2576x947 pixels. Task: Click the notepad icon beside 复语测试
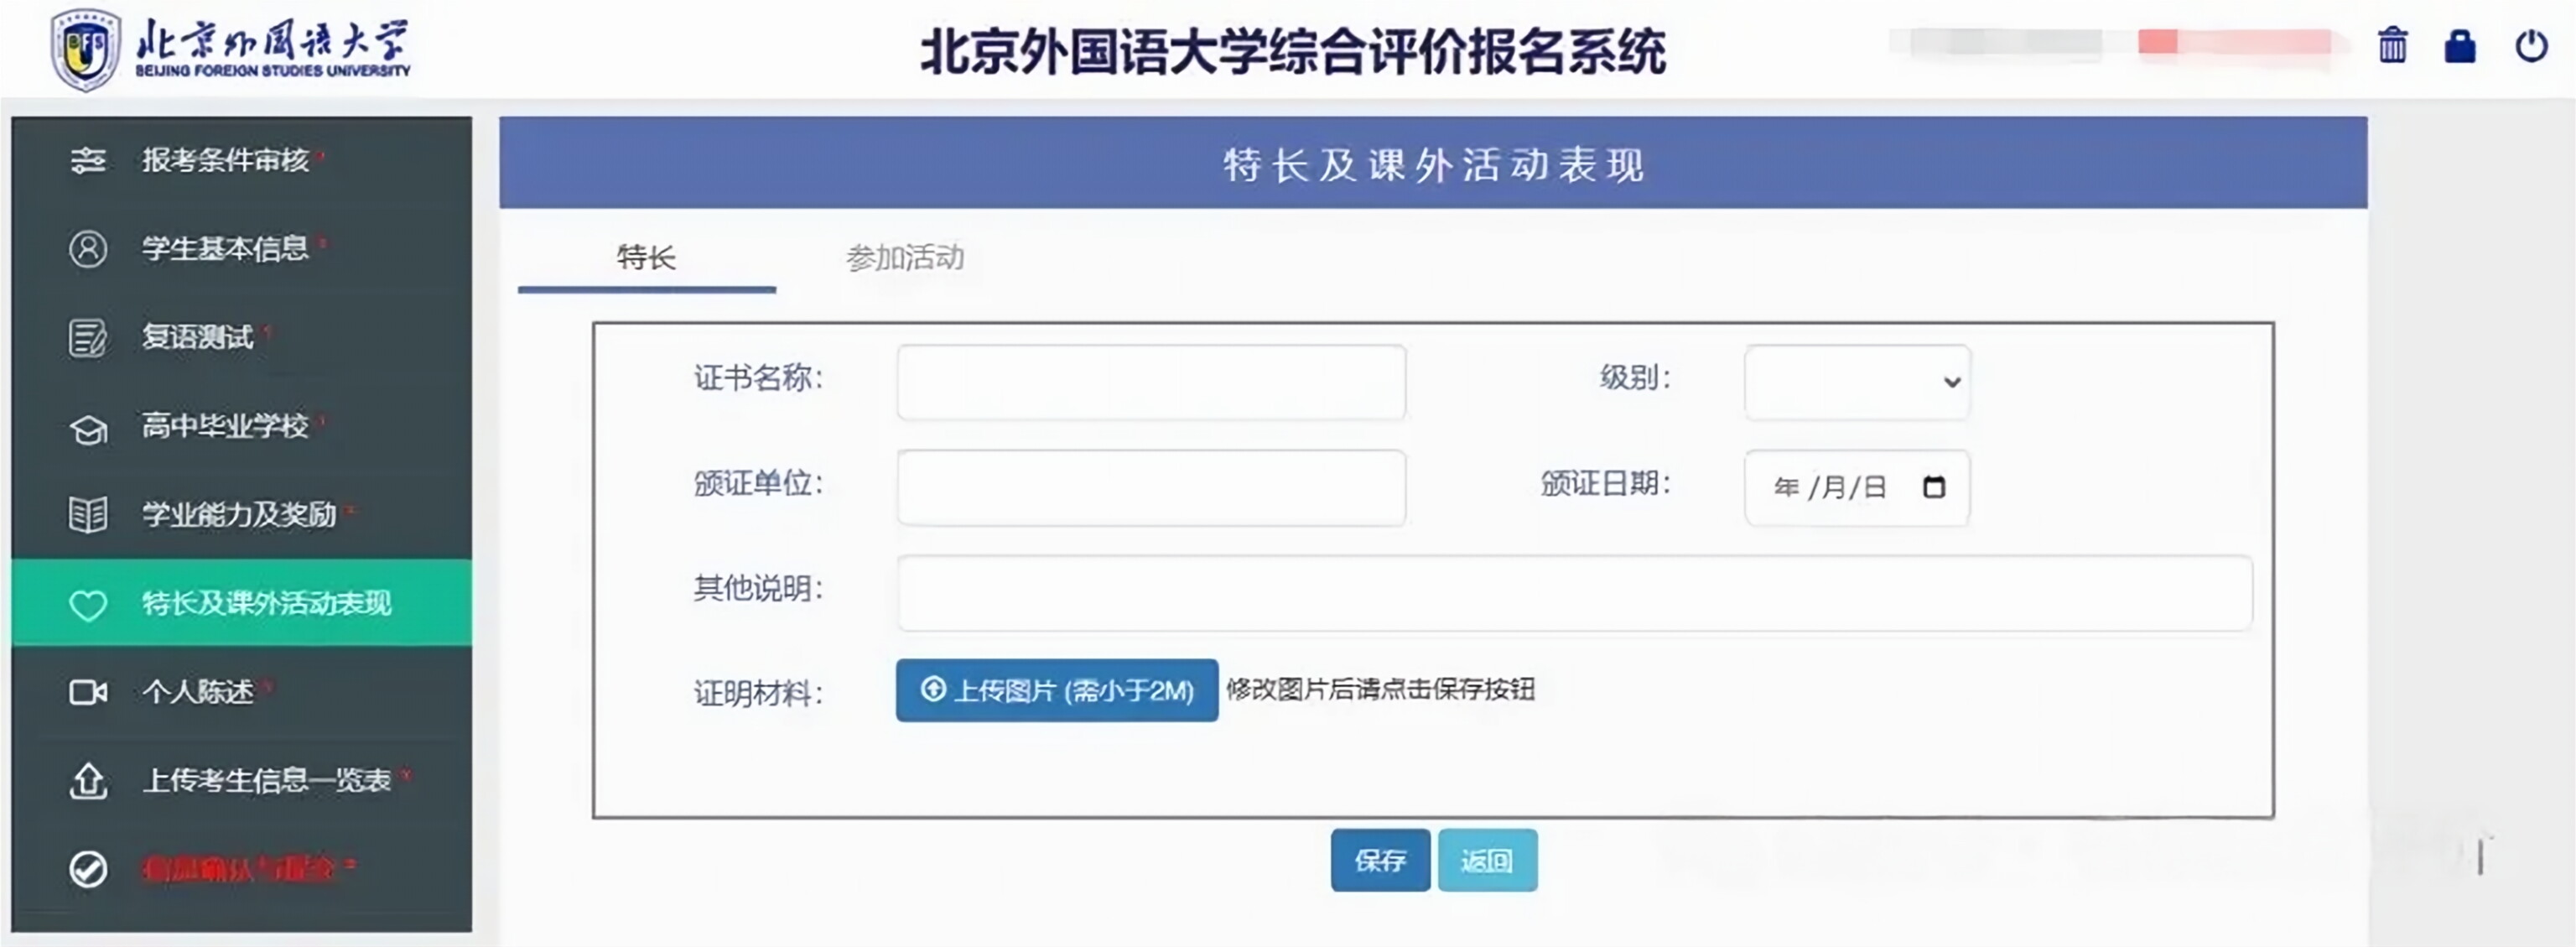pyautogui.click(x=88, y=337)
